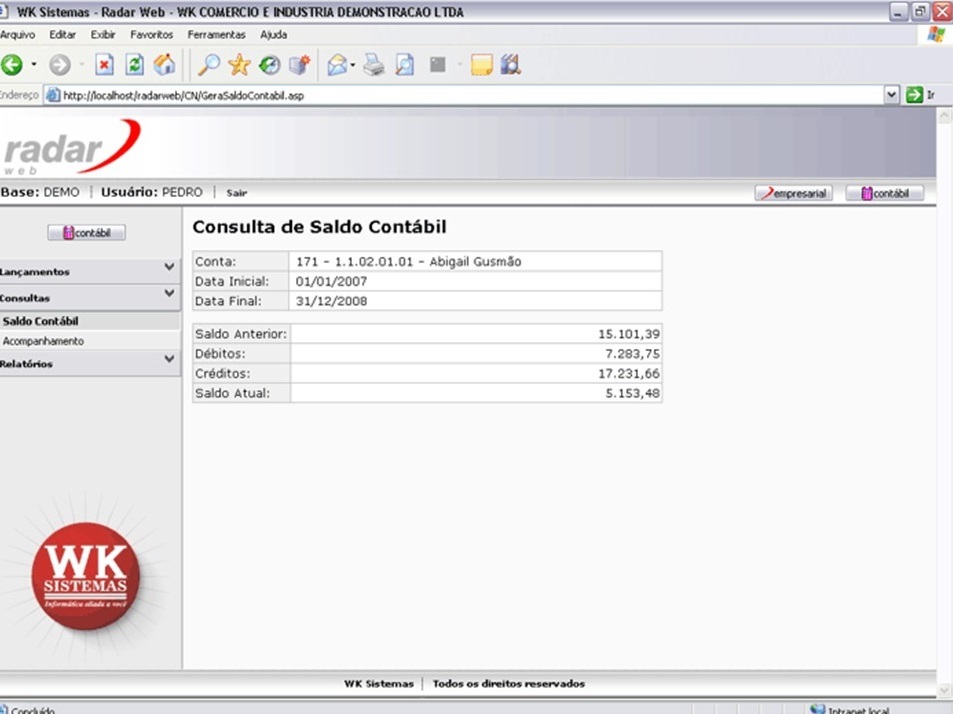The width and height of the screenshot is (953, 714).
Task: Refresh the page with the Refresh icon
Action: point(134,66)
